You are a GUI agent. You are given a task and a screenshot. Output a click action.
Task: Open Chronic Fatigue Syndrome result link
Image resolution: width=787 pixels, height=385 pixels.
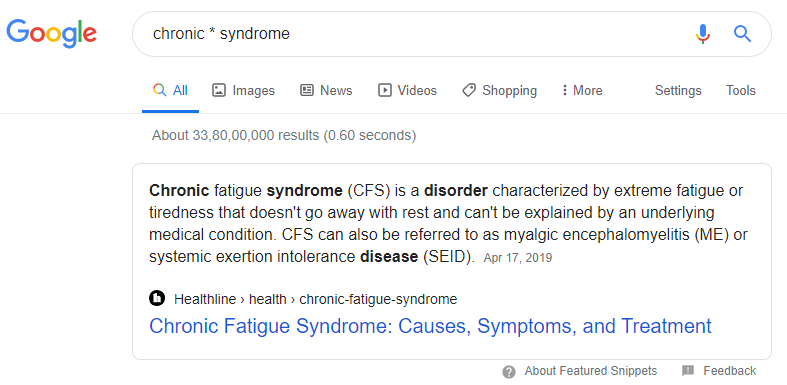430,326
